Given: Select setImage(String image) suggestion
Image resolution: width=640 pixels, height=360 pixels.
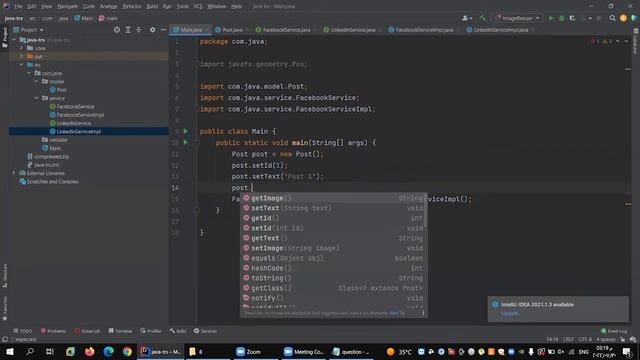Looking at the screenshot, I should click(333, 248).
